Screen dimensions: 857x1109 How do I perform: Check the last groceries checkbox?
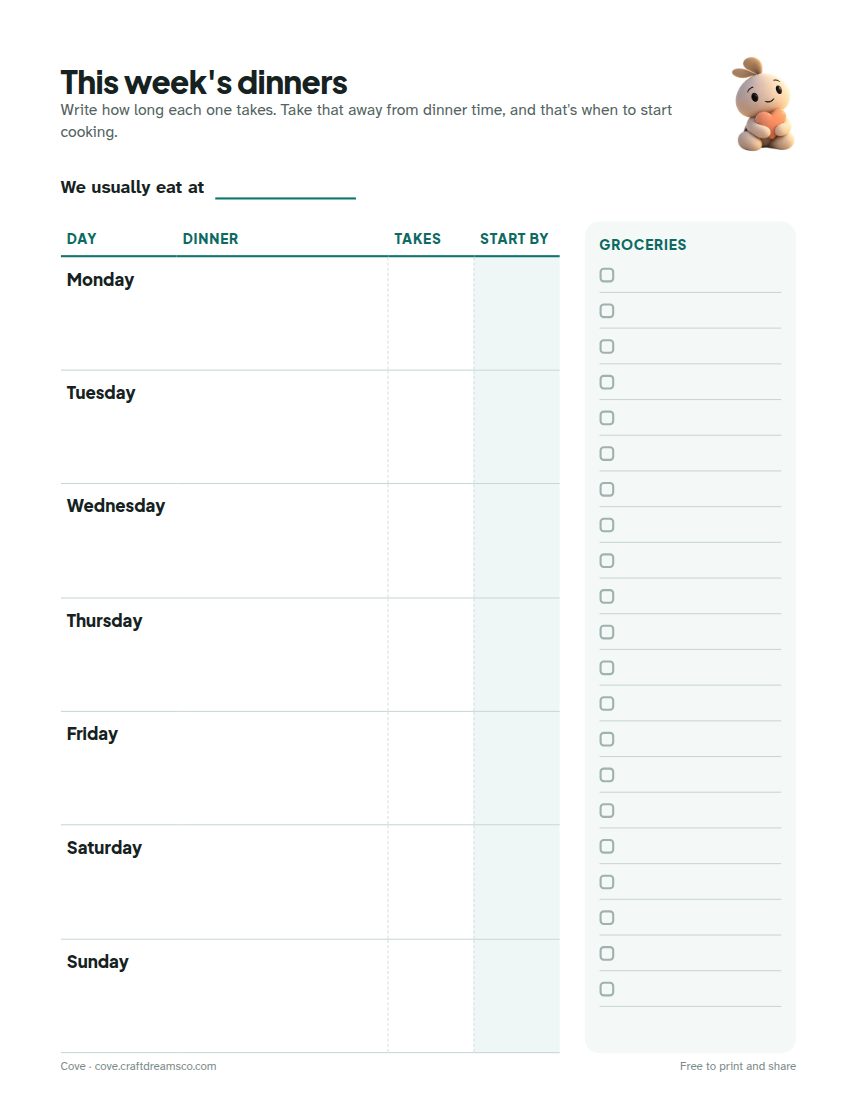click(607, 989)
